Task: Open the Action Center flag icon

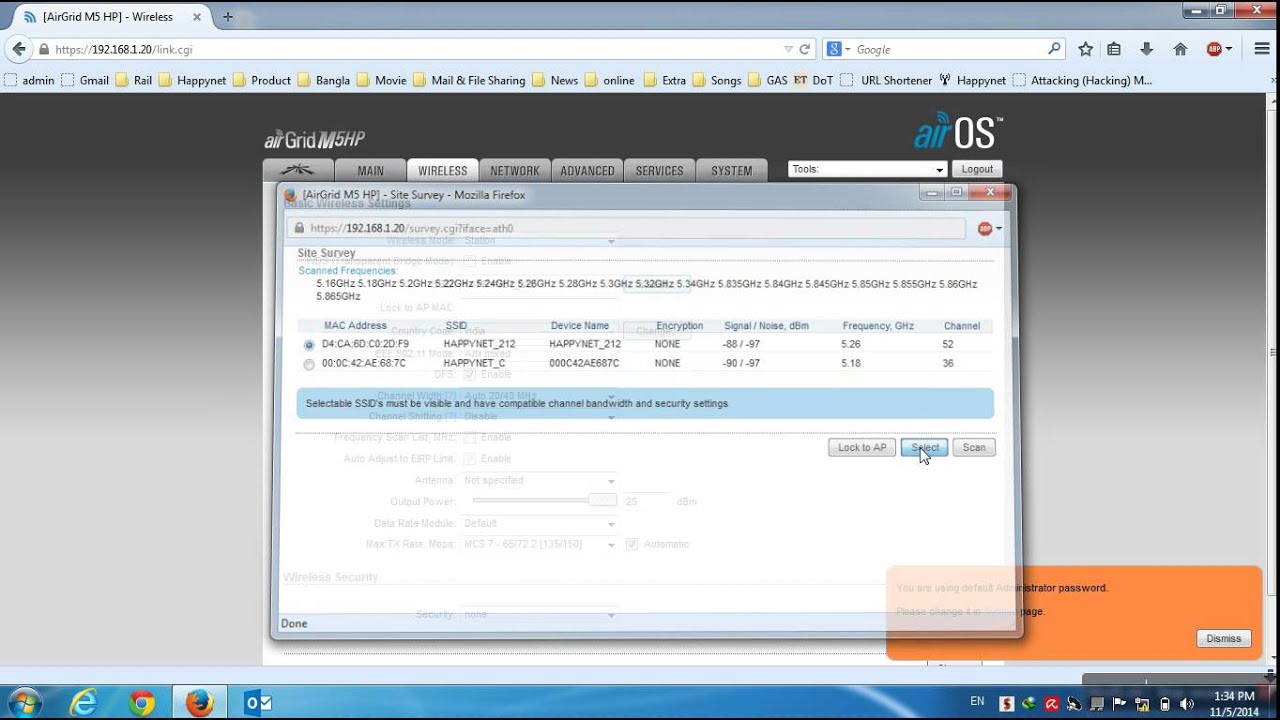Action: pos(1119,703)
